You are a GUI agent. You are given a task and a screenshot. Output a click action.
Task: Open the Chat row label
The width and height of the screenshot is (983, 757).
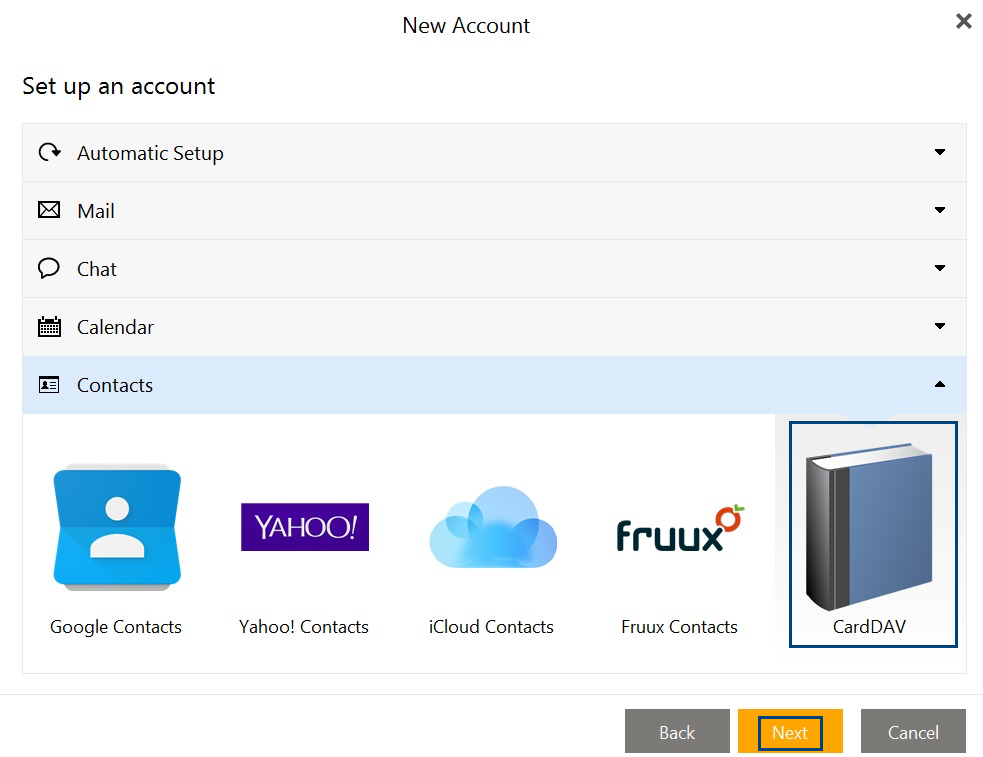coord(97,269)
